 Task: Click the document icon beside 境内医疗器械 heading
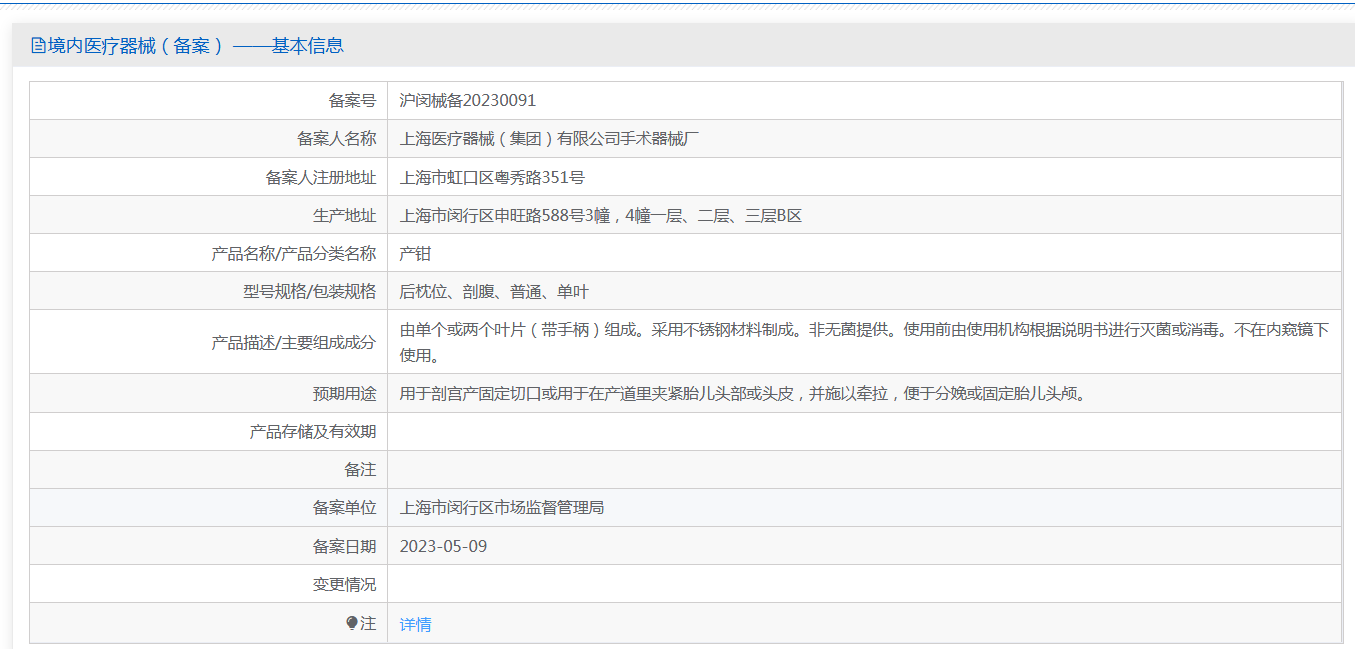tap(38, 46)
